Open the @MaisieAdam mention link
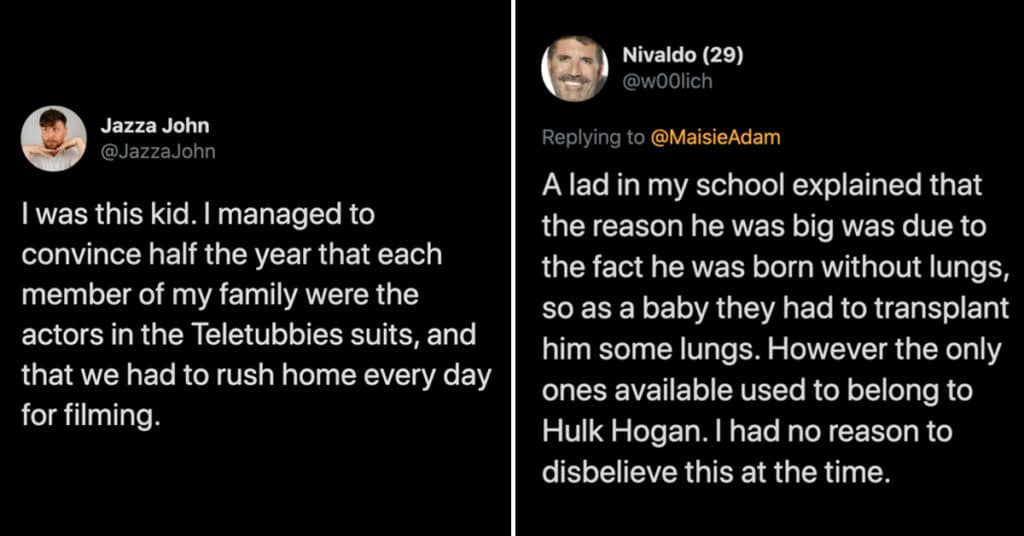 coord(715,138)
